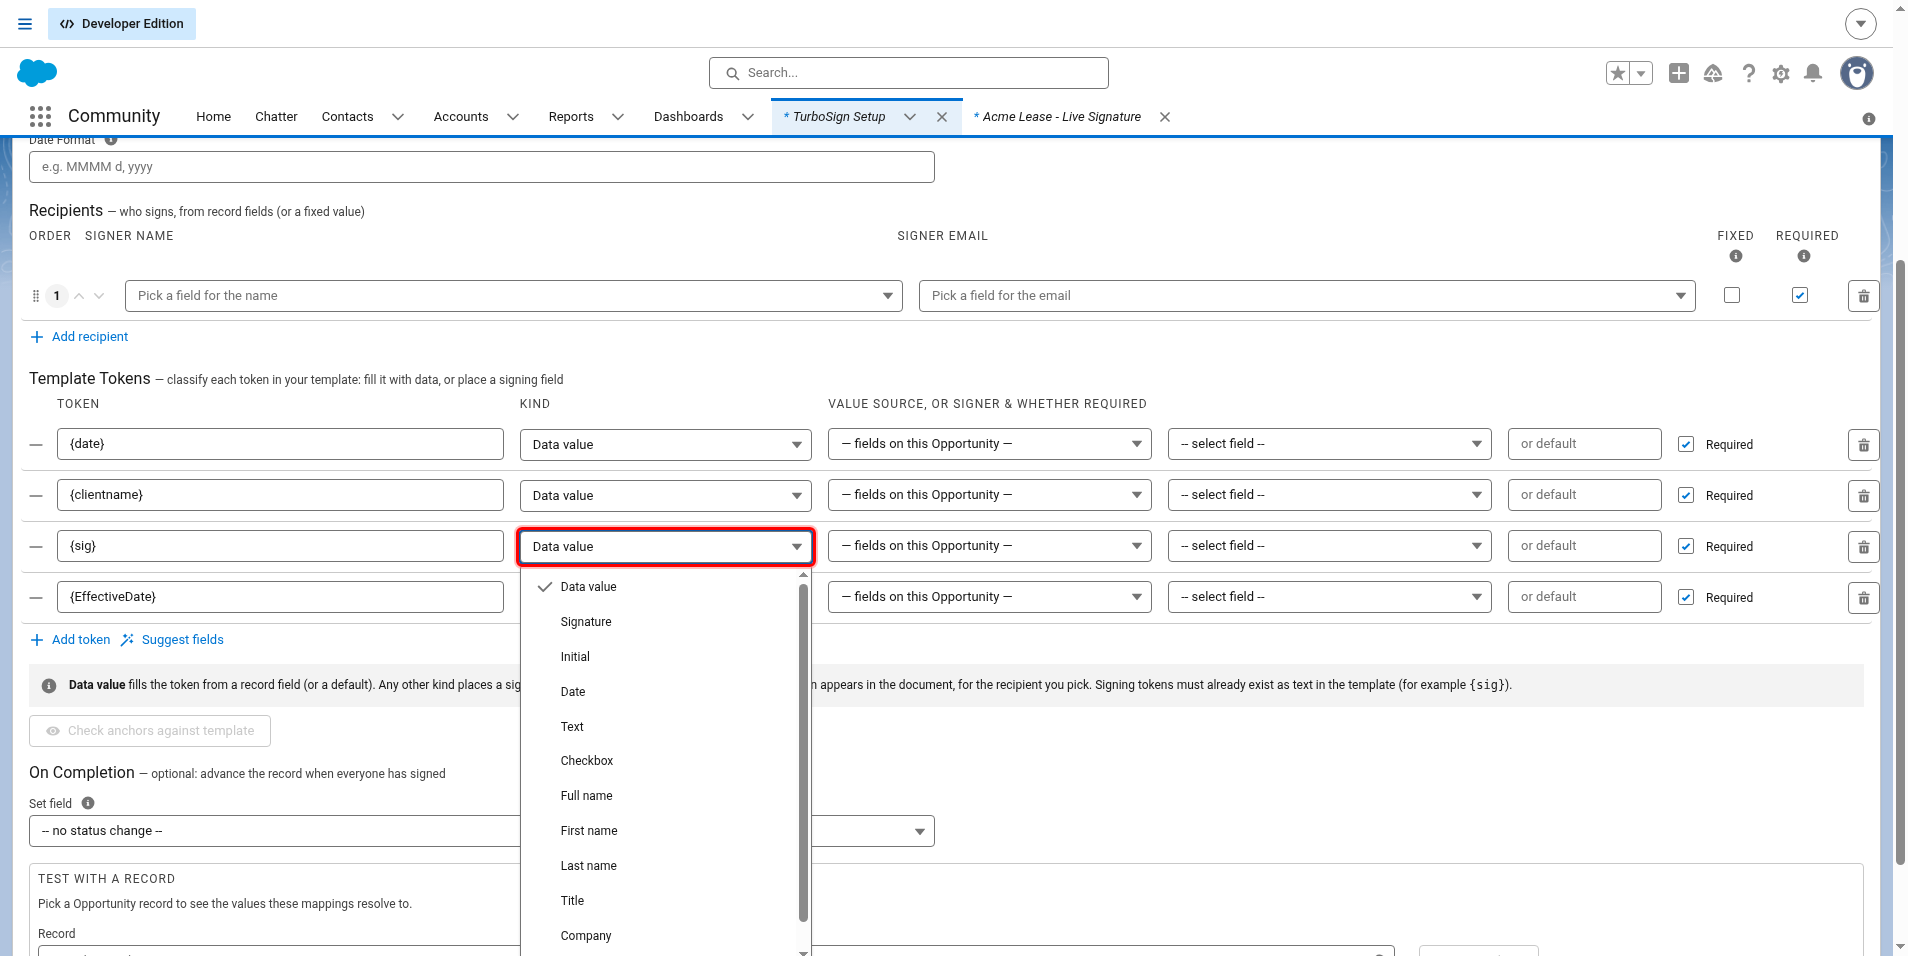The height and width of the screenshot is (956, 1908).
Task: Open the App Launcher grid icon
Action: pos(40,117)
